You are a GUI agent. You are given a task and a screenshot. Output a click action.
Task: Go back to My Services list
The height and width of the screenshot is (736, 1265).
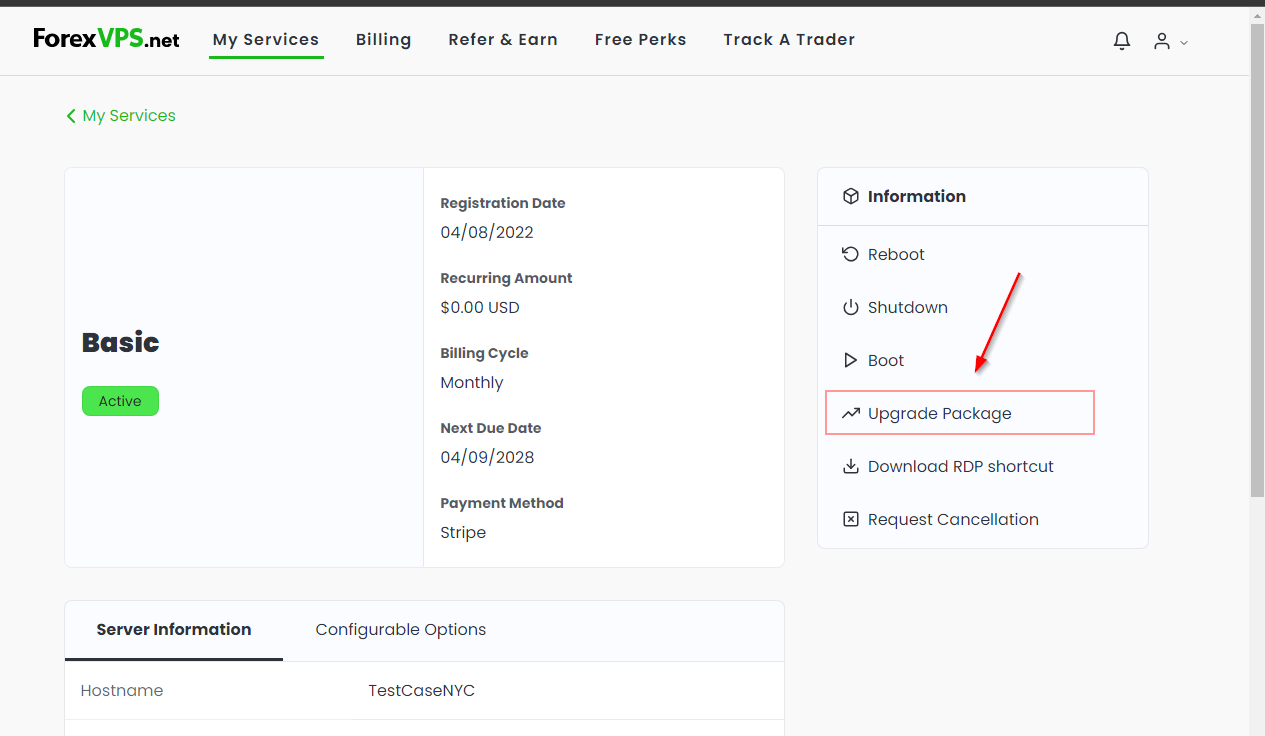pos(120,115)
